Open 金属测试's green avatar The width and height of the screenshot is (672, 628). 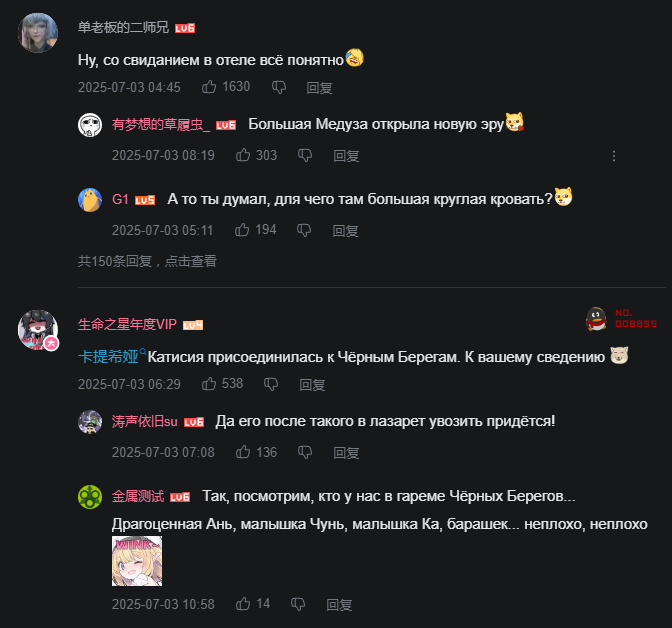pyautogui.click(x=90, y=497)
